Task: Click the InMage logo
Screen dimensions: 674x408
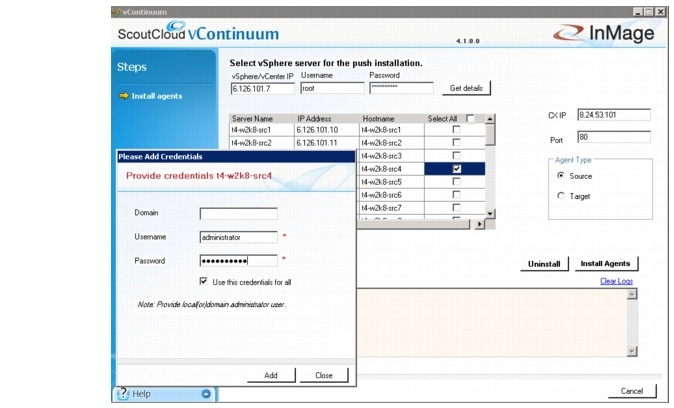Action: [x=604, y=33]
